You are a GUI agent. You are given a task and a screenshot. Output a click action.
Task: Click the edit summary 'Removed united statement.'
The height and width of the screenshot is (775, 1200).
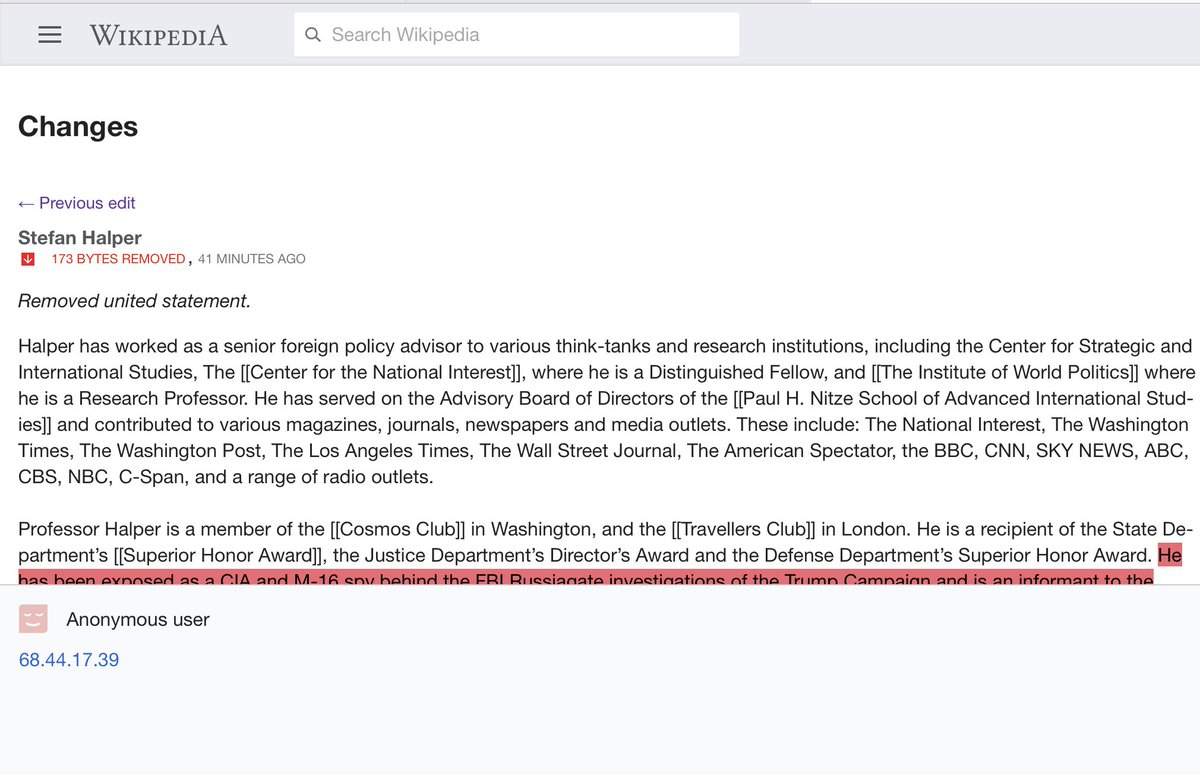134,301
